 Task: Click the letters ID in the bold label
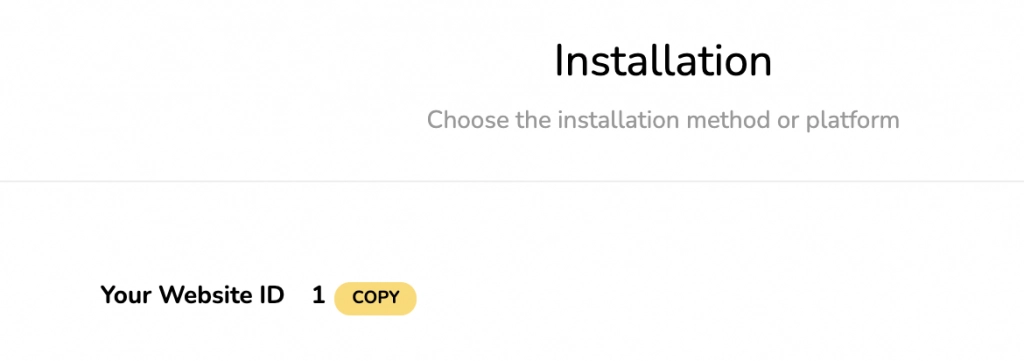[x=268, y=296]
